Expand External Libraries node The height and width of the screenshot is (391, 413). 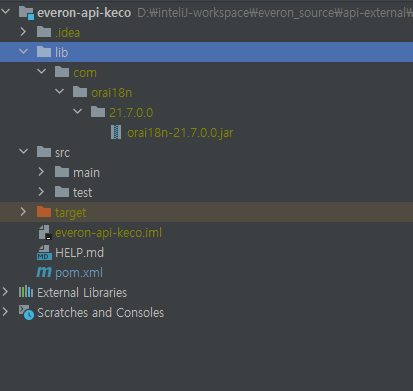pos(5,292)
